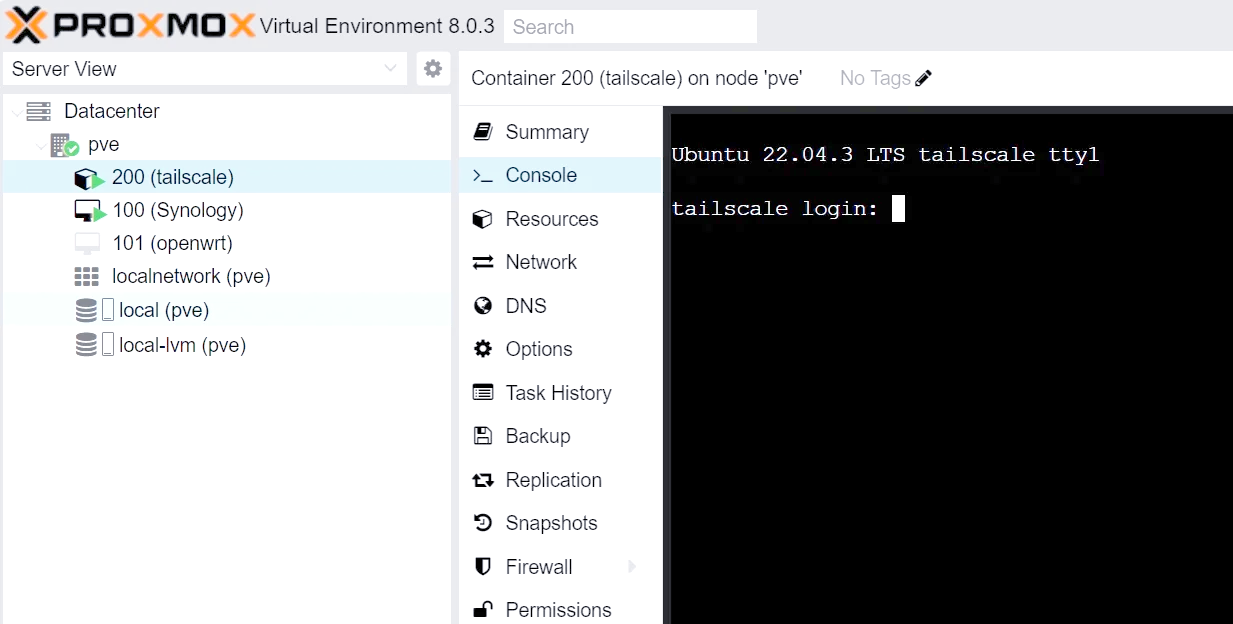Open the Replication tab
The image size is (1233, 624).
click(x=560, y=480)
